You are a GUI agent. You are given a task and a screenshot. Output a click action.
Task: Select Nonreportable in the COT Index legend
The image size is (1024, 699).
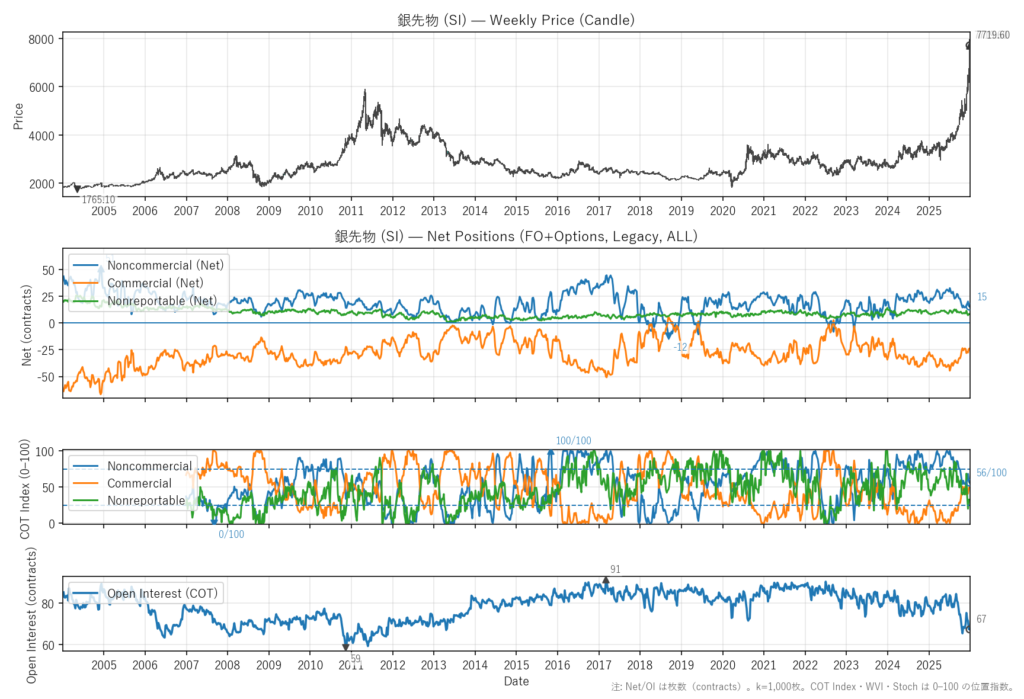point(145,500)
